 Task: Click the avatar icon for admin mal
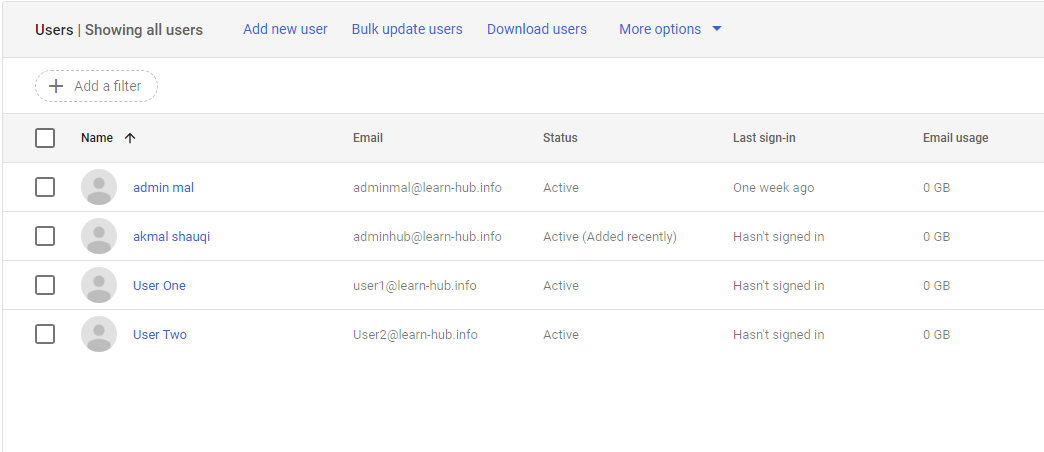pos(98,187)
